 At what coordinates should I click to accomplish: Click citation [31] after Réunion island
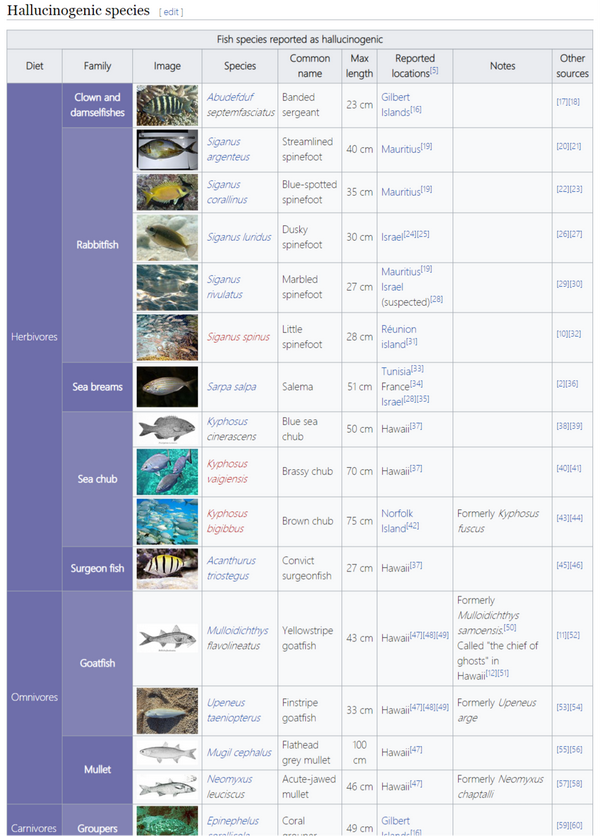412,341
